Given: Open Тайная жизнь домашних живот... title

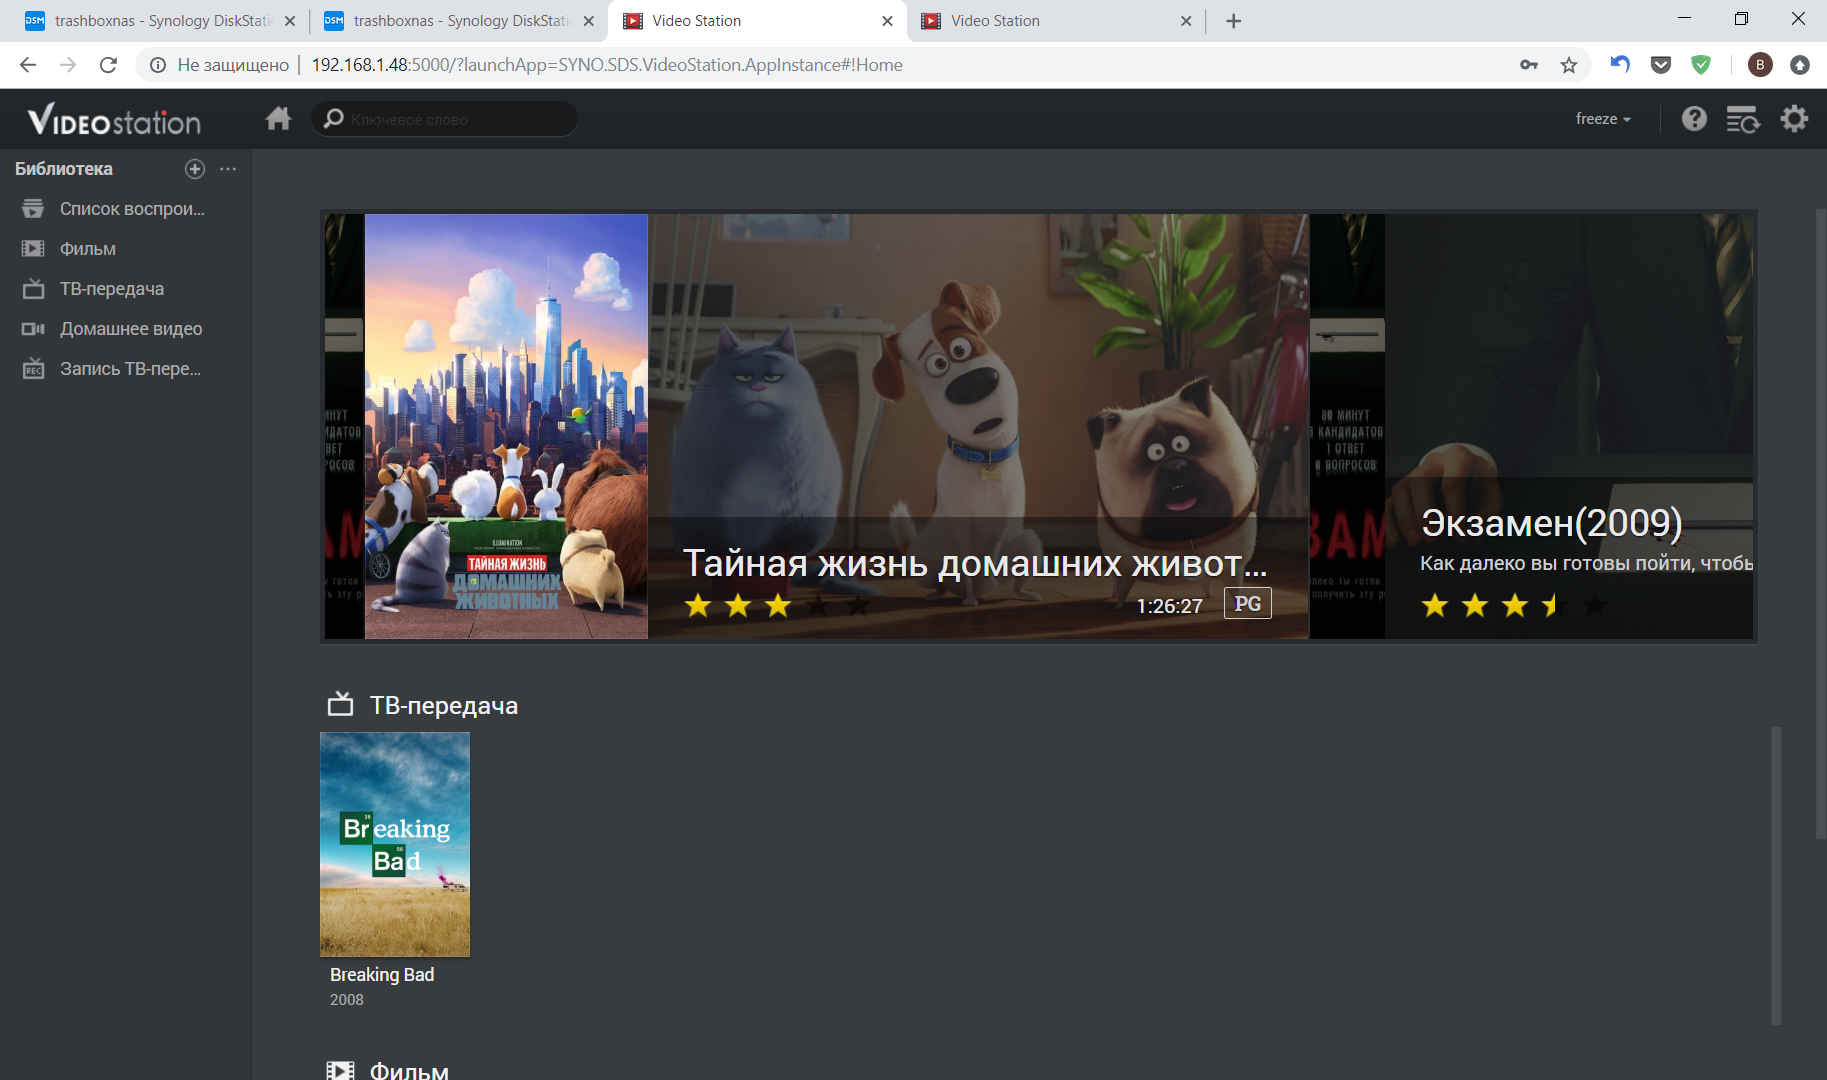Looking at the screenshot, I should [975, 563].
